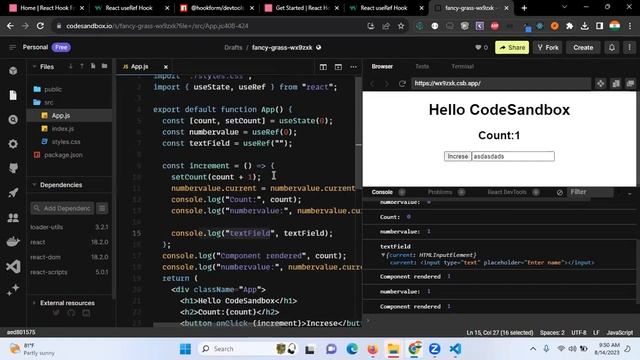Open Chrome extensions puzzle icon
Screen dimensions: 640x360
click(x=569, y=26)
